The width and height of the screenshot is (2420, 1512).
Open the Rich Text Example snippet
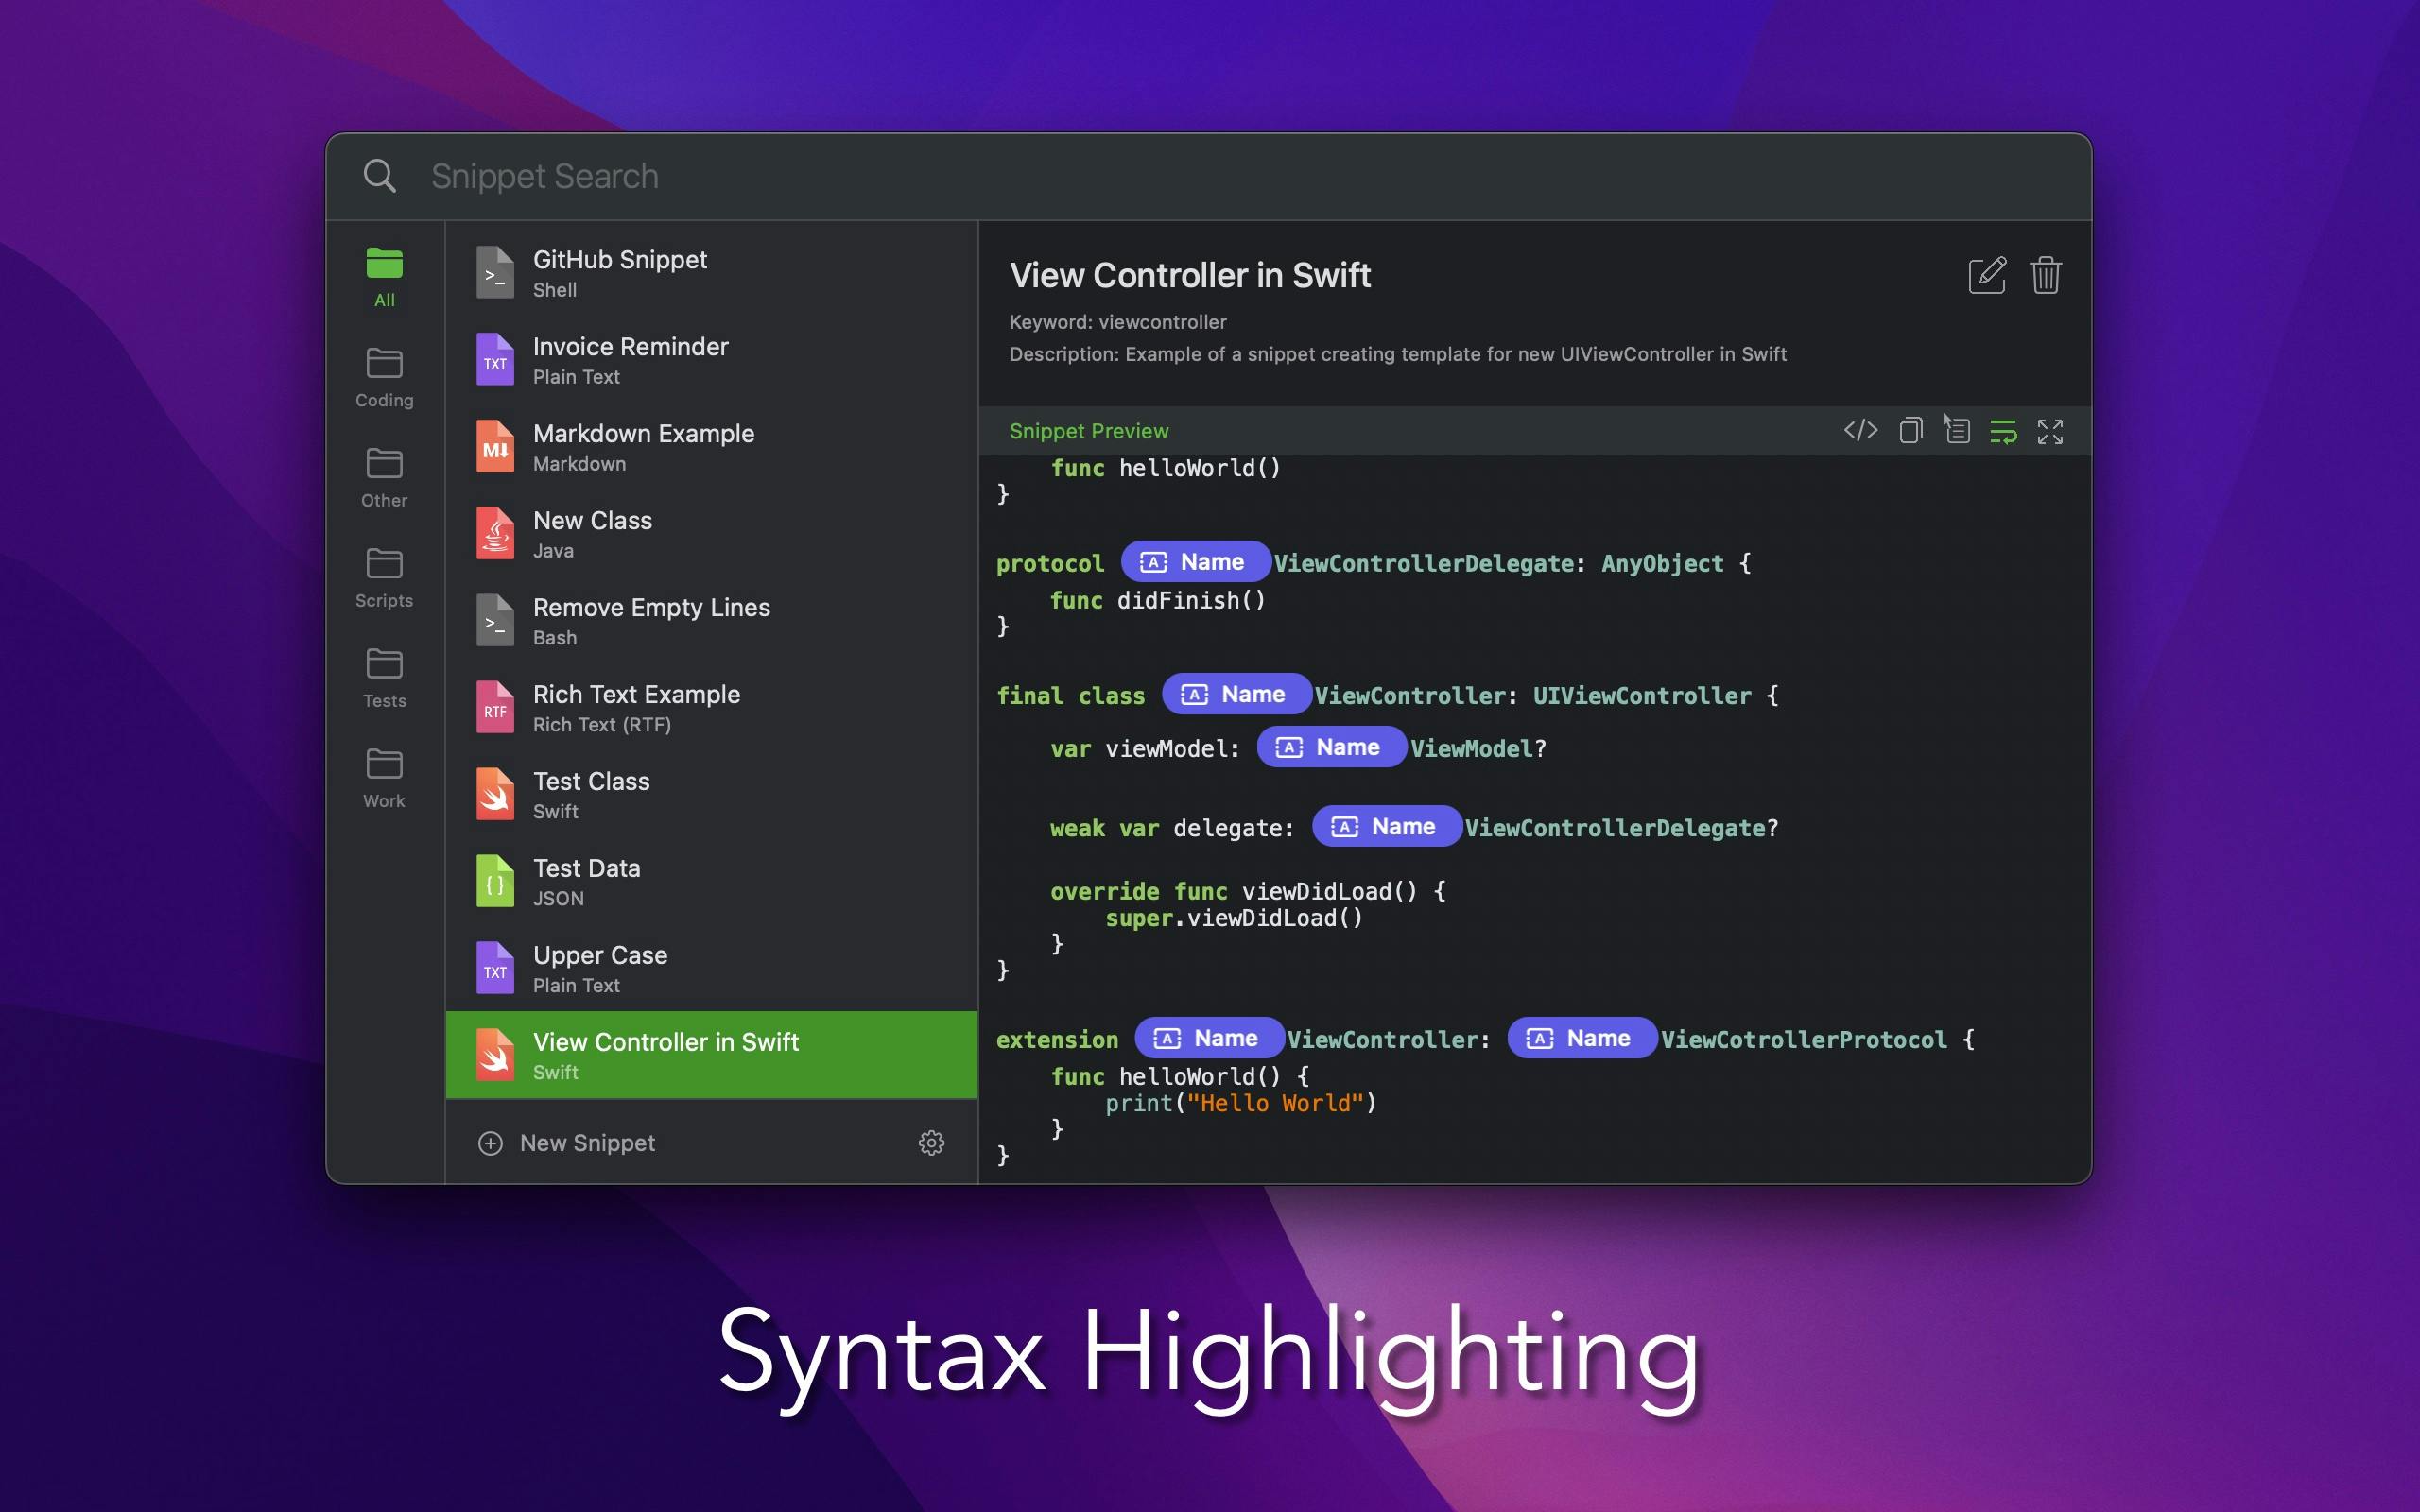click(x=711, y=708)
